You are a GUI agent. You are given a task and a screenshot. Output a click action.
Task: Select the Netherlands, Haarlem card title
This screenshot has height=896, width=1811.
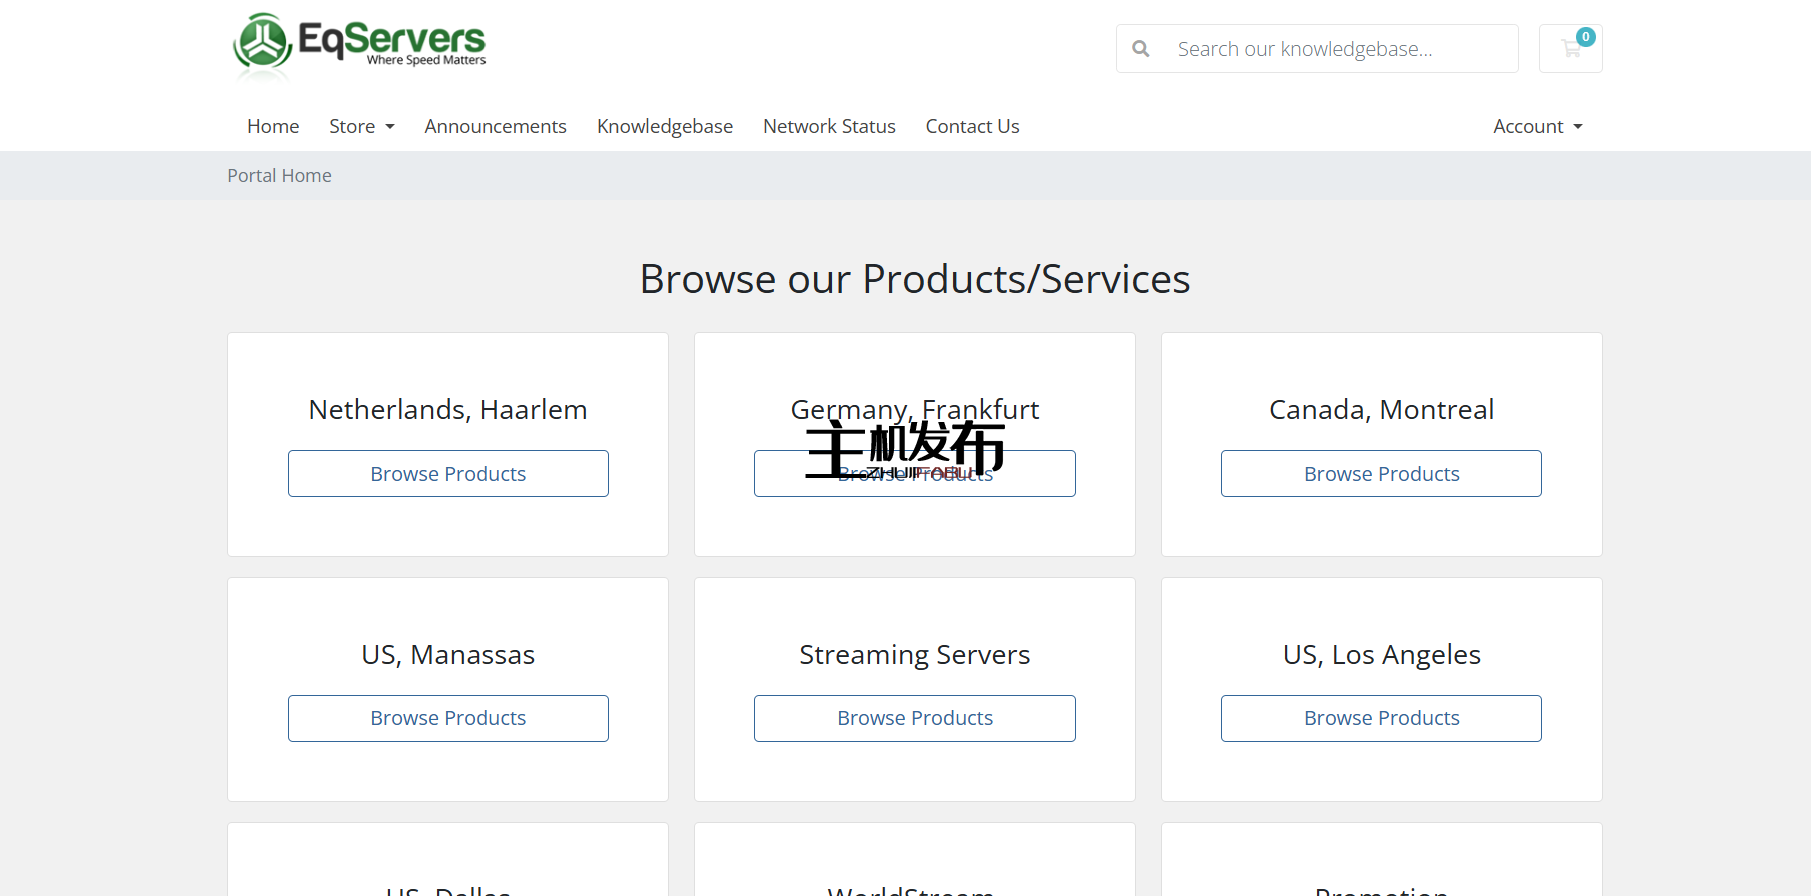click(x=448, y=410)
